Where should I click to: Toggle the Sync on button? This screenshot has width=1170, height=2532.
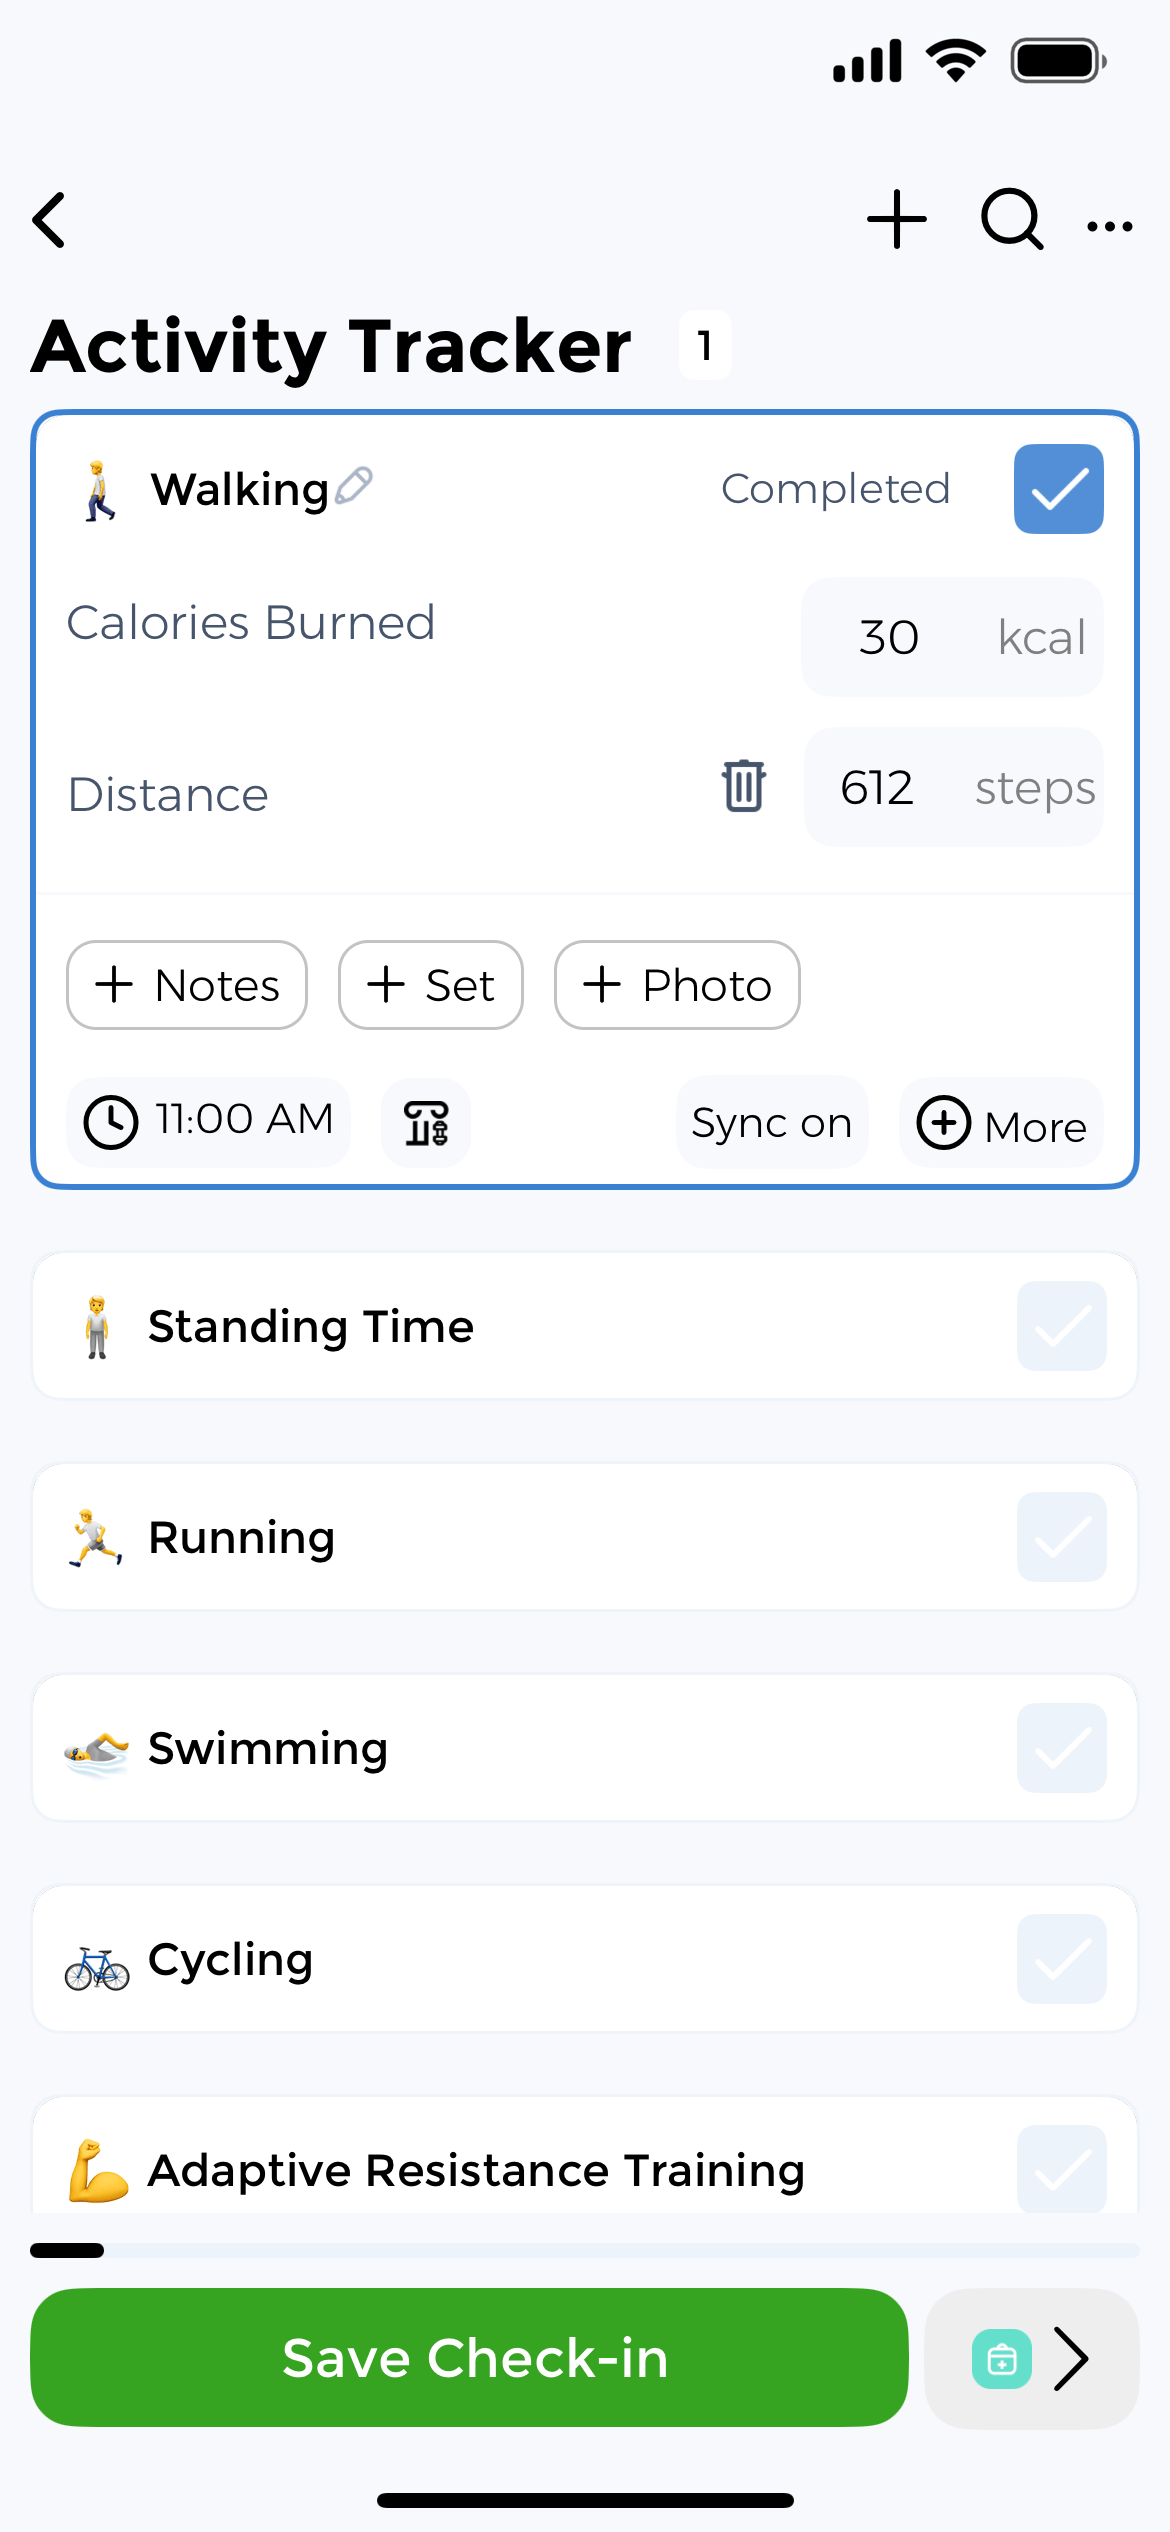coord(771,1123)
